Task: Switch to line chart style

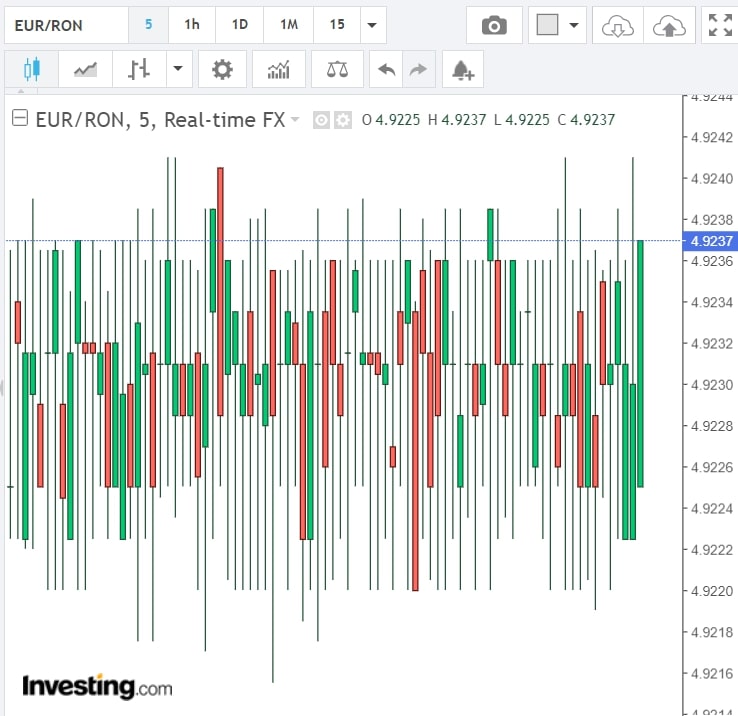Action: coord(85,70)
